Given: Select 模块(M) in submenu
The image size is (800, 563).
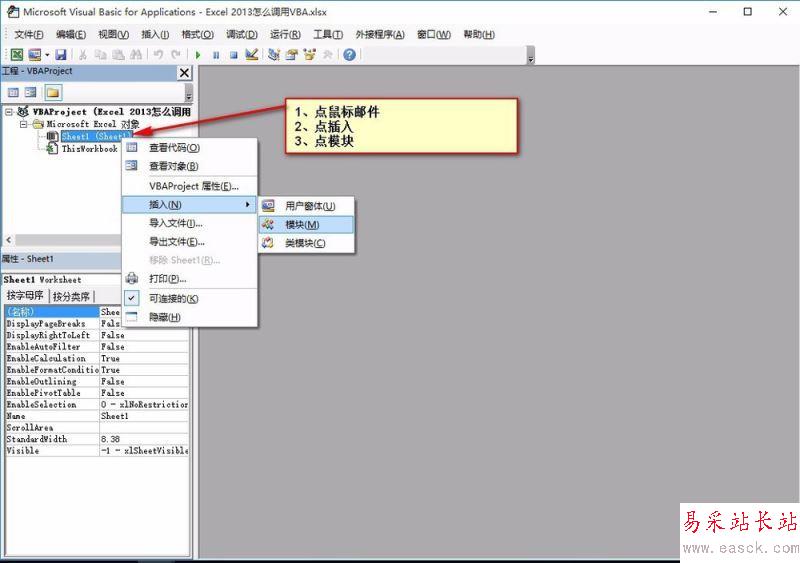Looking at the screenshot, I should click(x=306, y=225).
